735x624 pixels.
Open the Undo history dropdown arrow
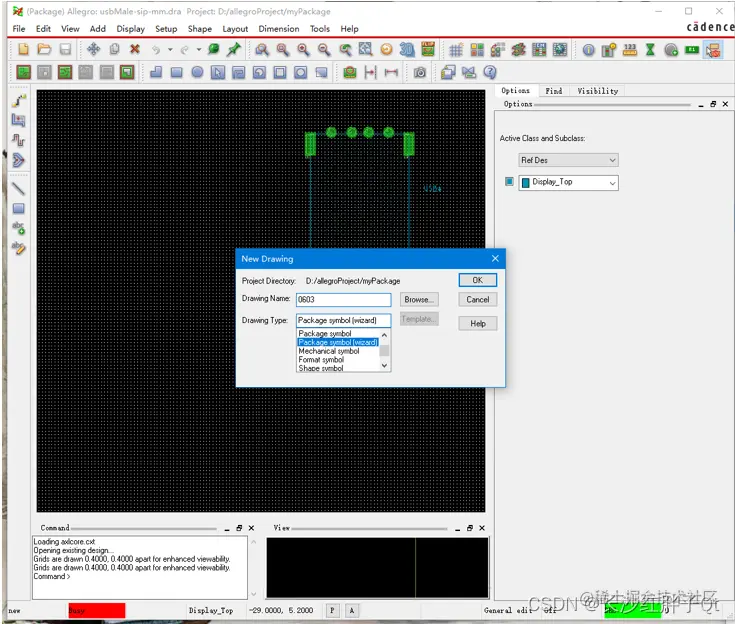(x=170, y=49)
